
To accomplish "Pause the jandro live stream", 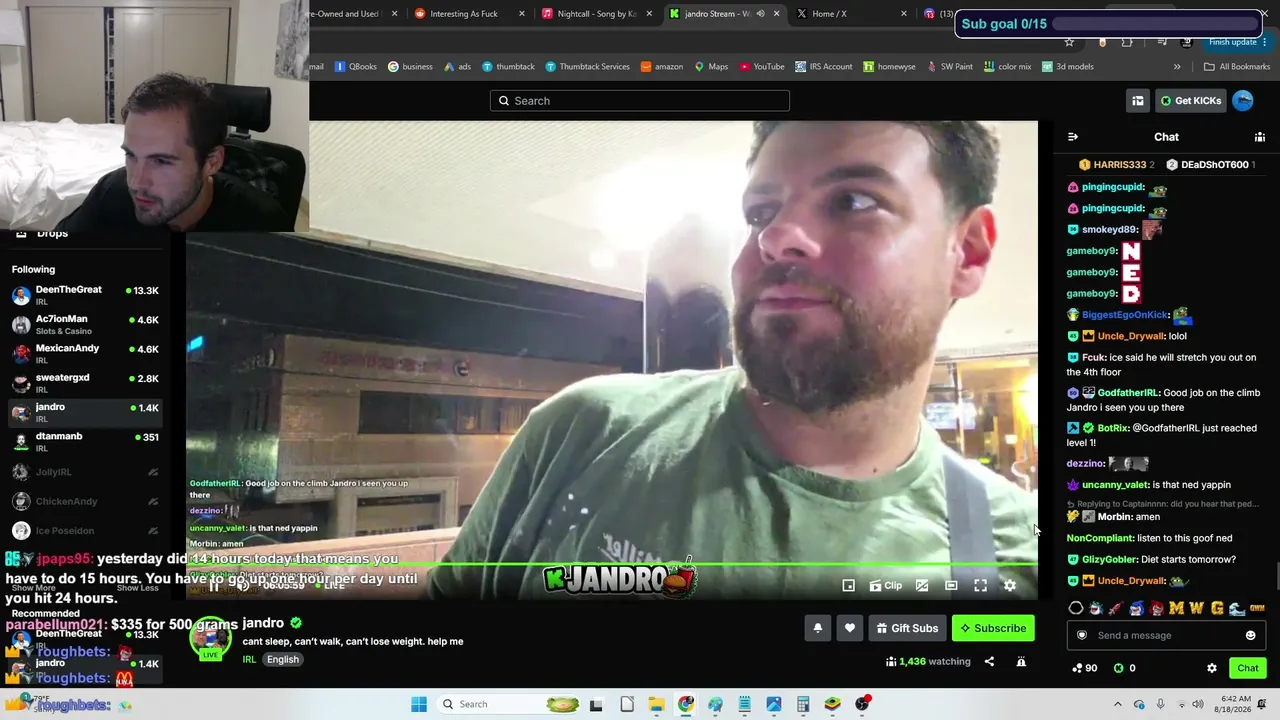I will pos(214,586).
